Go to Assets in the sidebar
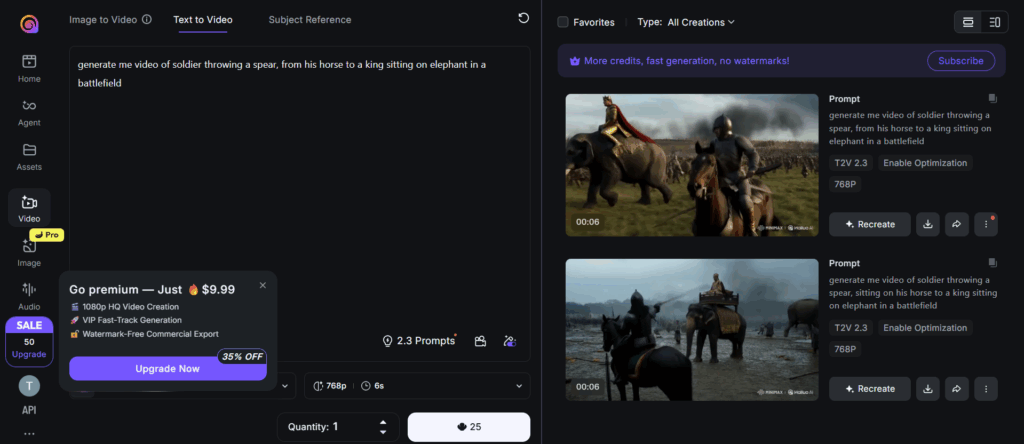Screen dimensions: 1024x444 pos(29,155)
